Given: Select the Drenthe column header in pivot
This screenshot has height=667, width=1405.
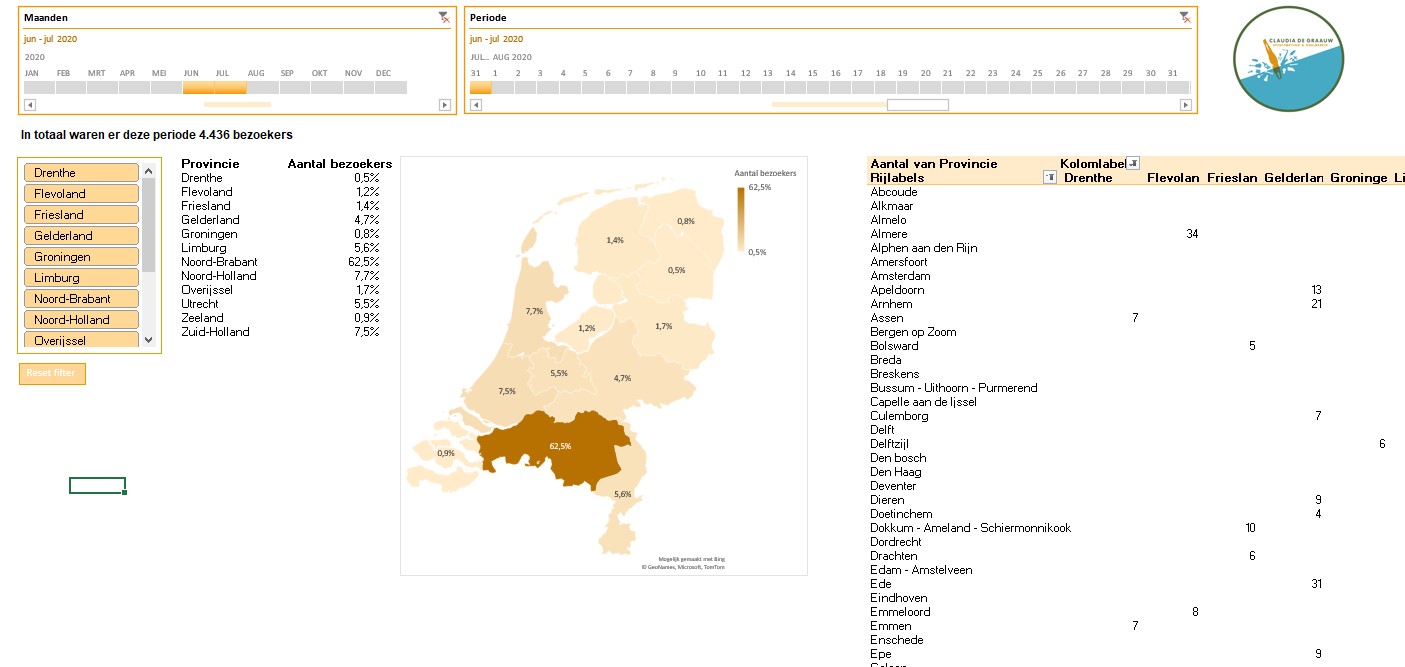Looking at the screenshot, I should (1088, 178).
